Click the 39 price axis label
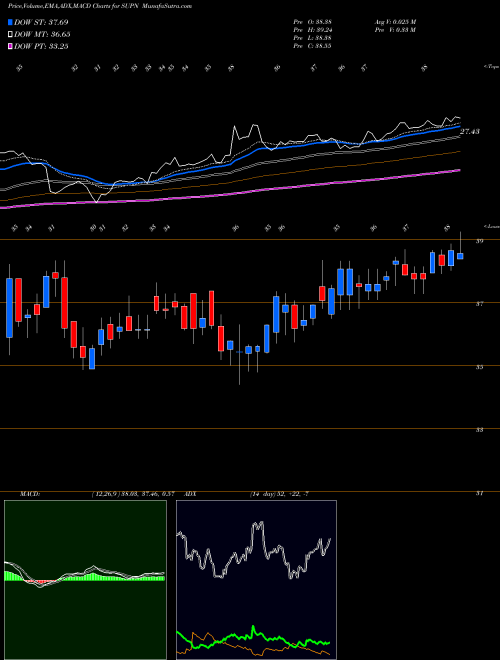Viewport: 500px width, 660px height. tap(479, 241)
